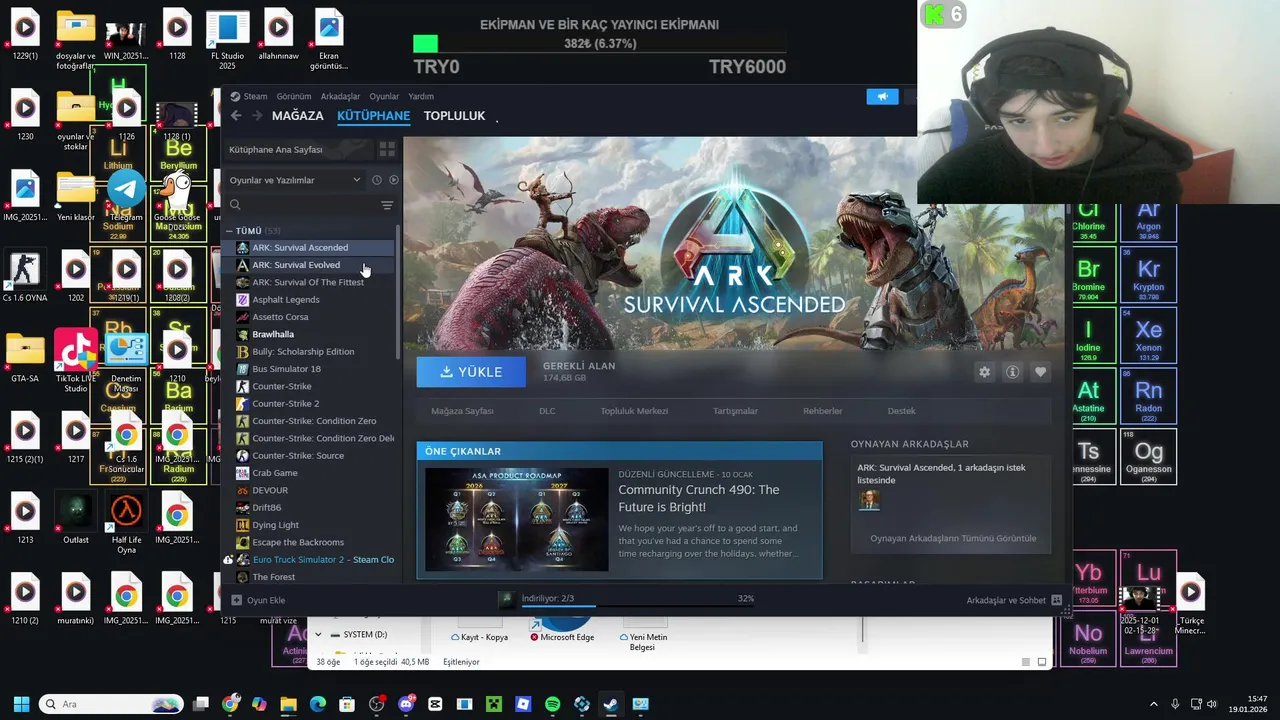Select Dying Light in library
The image size is (1280, 720).
coord(276,525)
